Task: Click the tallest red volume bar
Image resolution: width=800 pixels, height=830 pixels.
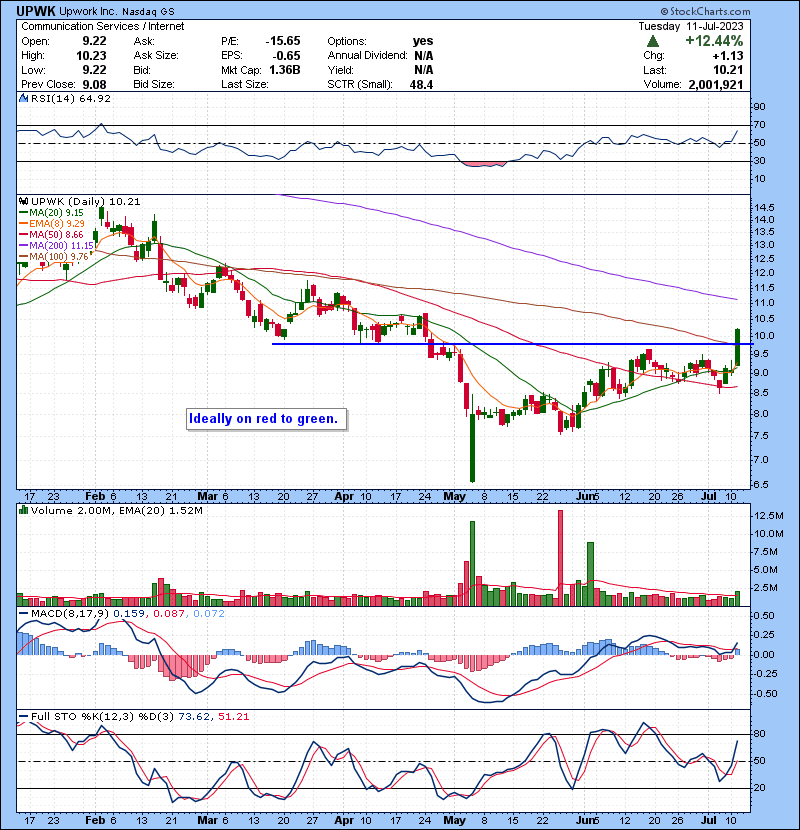Action: 560,558
